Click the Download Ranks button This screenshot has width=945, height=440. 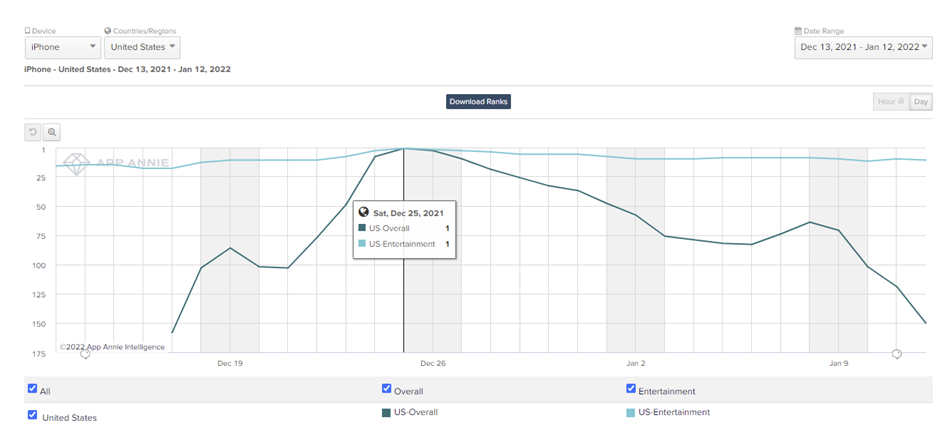click(x=478, y=102)
